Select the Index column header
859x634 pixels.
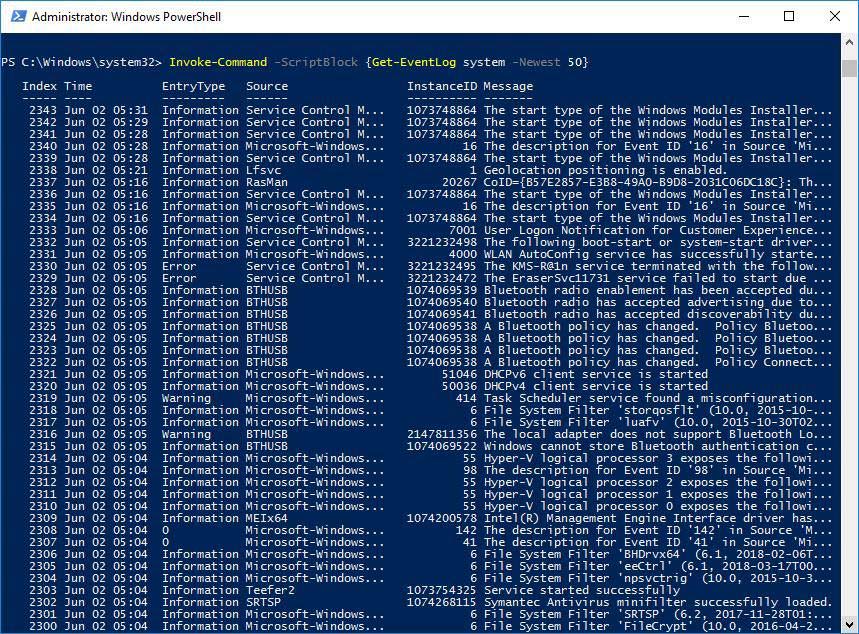[40, 85]
